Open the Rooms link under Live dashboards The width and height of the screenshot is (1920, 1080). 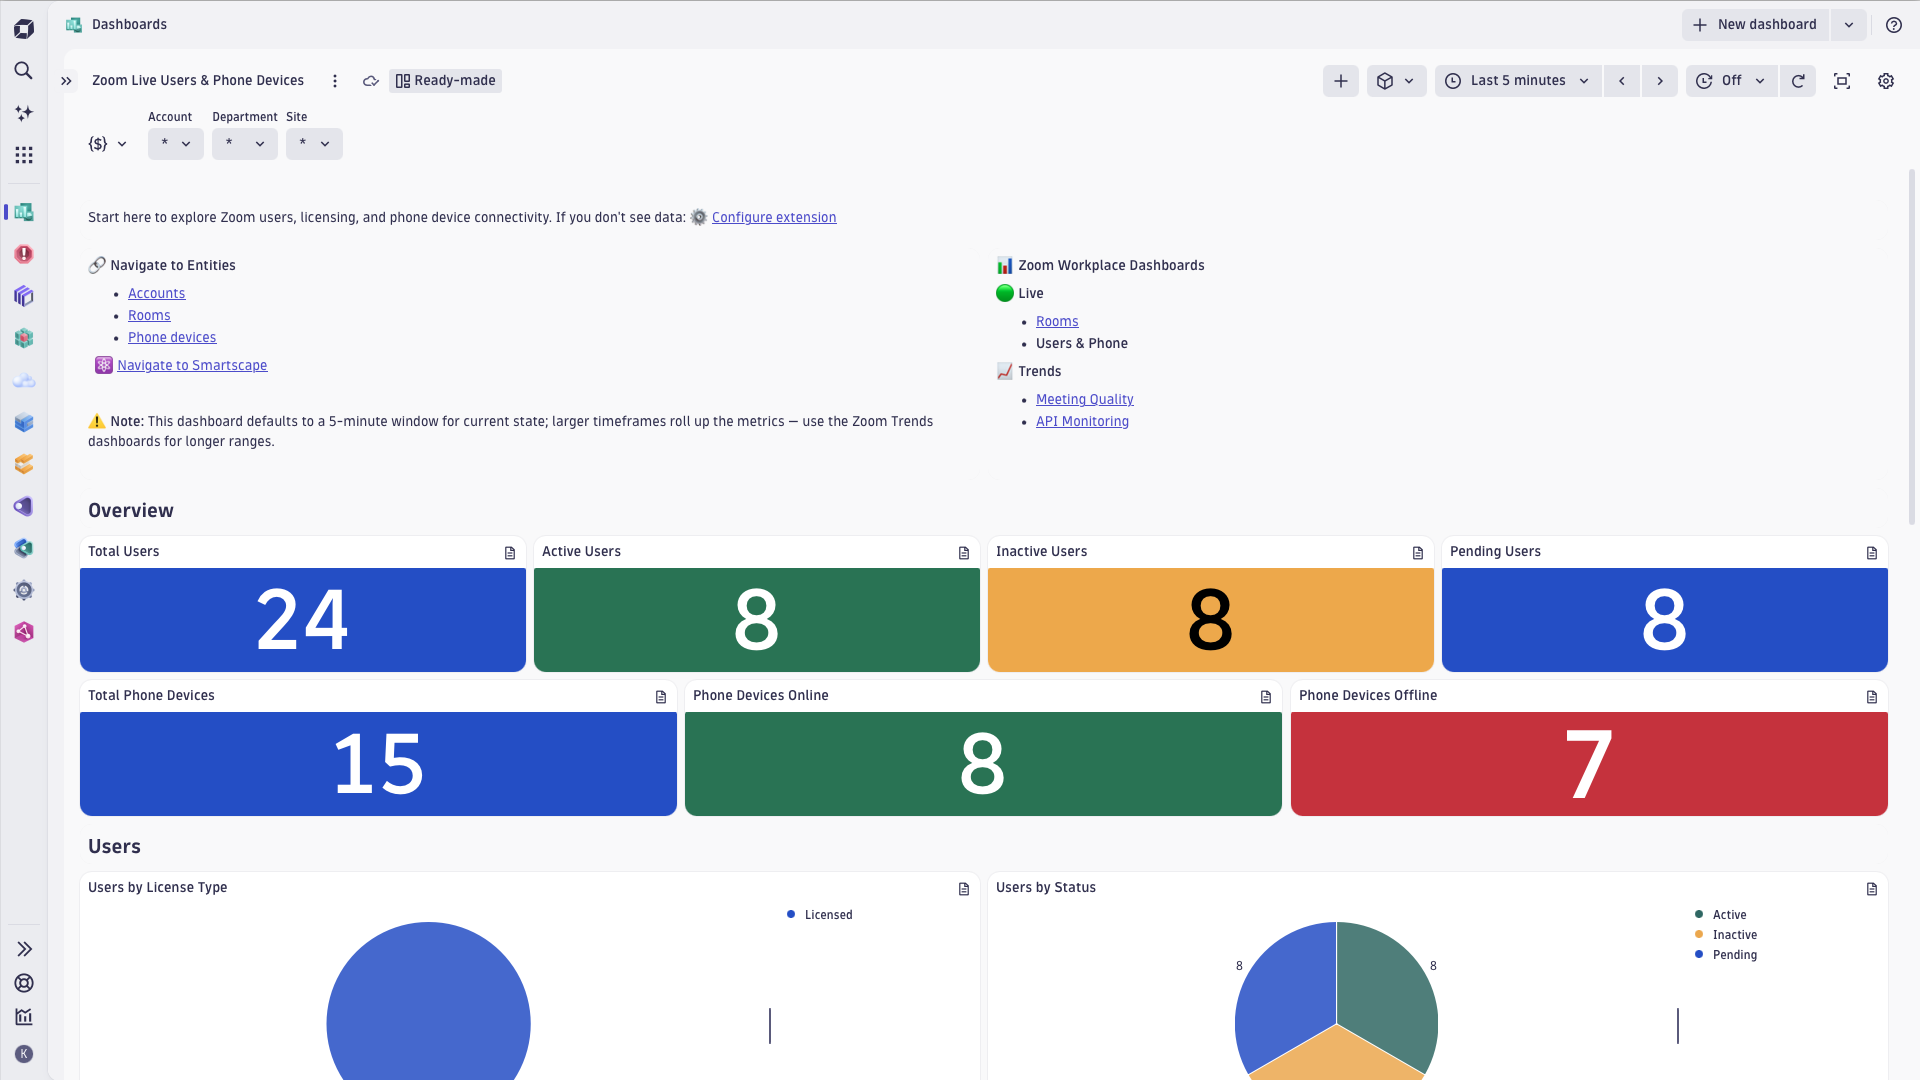tap(1057, 322)
